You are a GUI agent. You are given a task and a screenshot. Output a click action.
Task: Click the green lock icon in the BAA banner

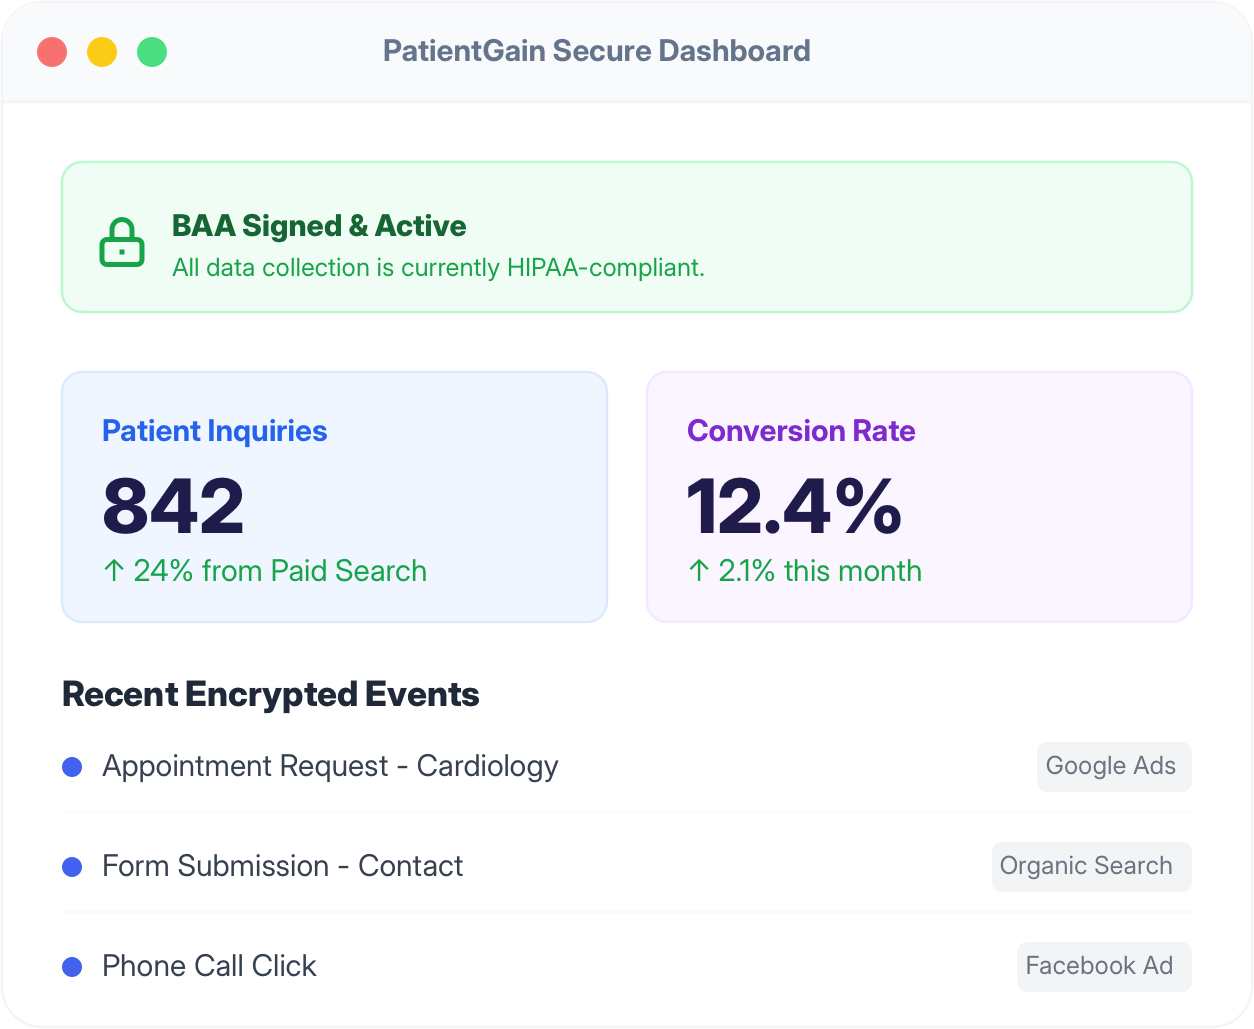pos(122,242)
